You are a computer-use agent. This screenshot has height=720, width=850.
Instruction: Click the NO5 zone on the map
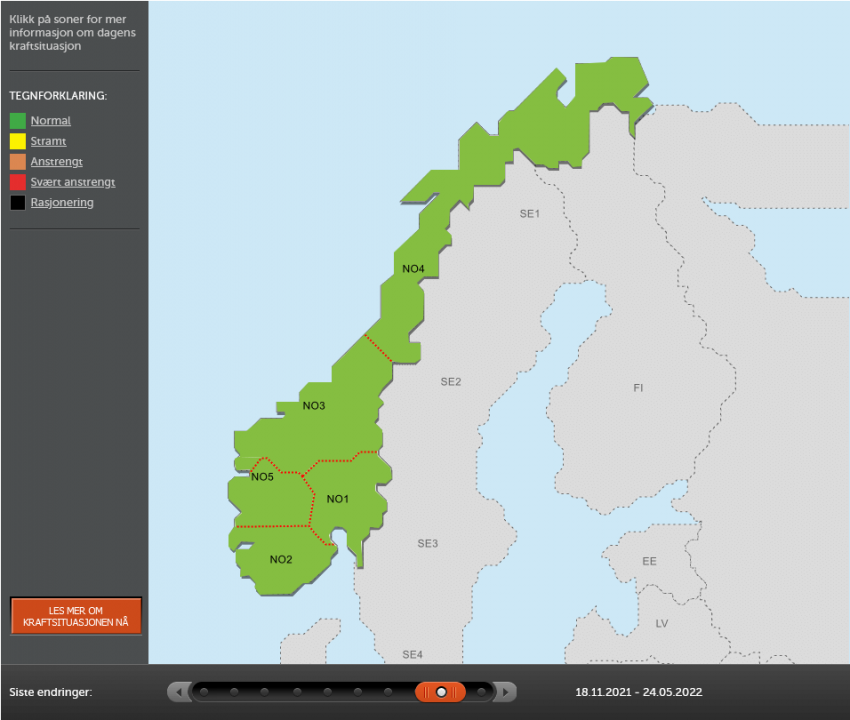pos(262,477)
